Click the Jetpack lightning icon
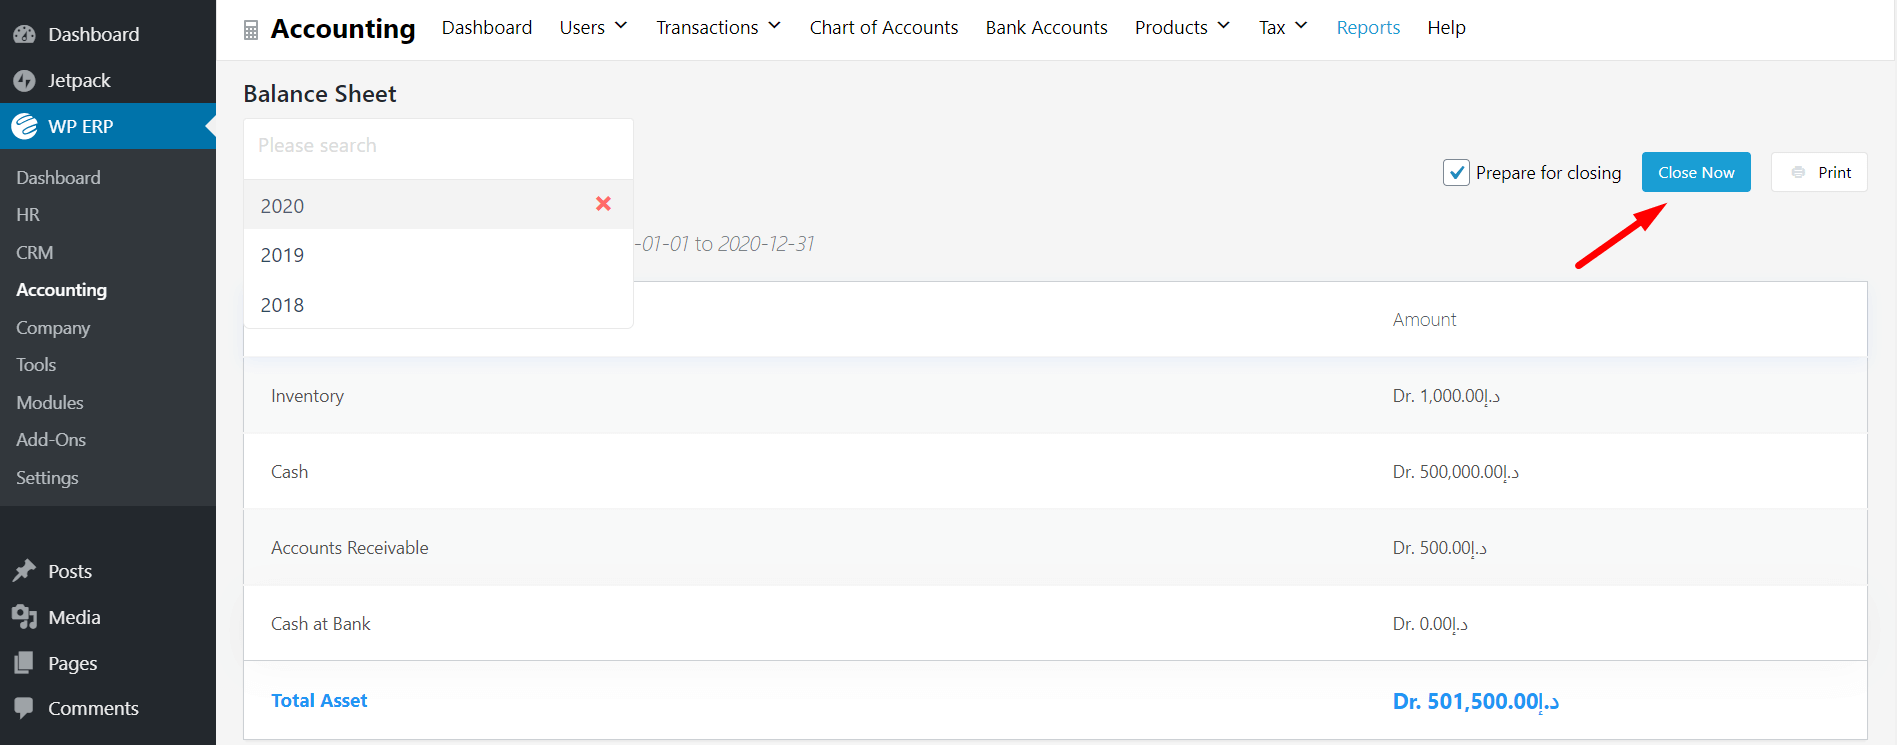Image resolution: width=1897 pixels, height=745 pixels. pyautogui.click(x=25, y=81)
